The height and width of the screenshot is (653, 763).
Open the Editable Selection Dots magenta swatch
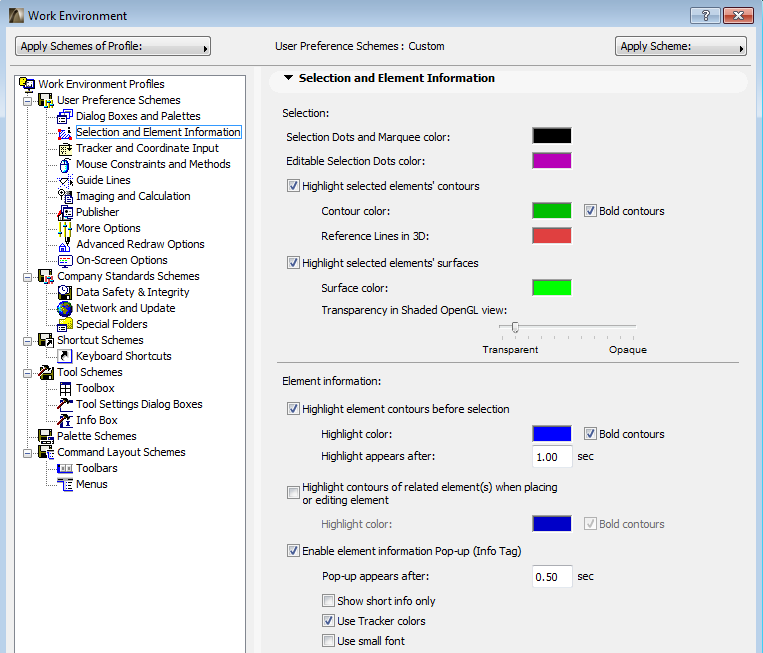(552, 161)
